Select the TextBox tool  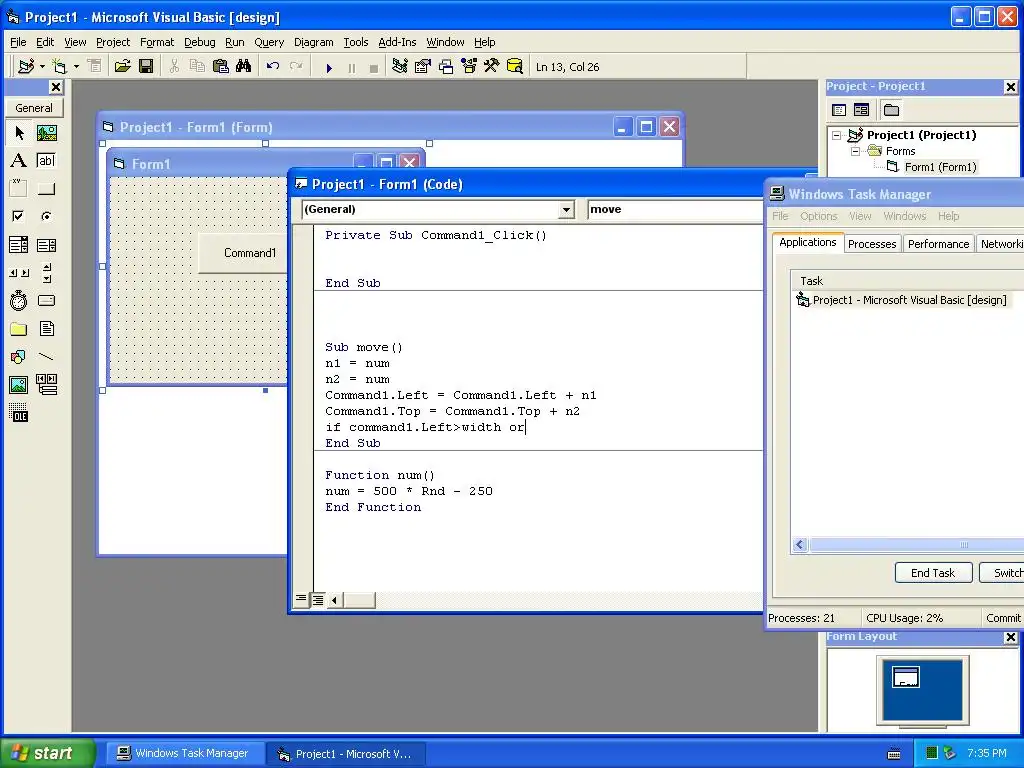coord(46,161)
